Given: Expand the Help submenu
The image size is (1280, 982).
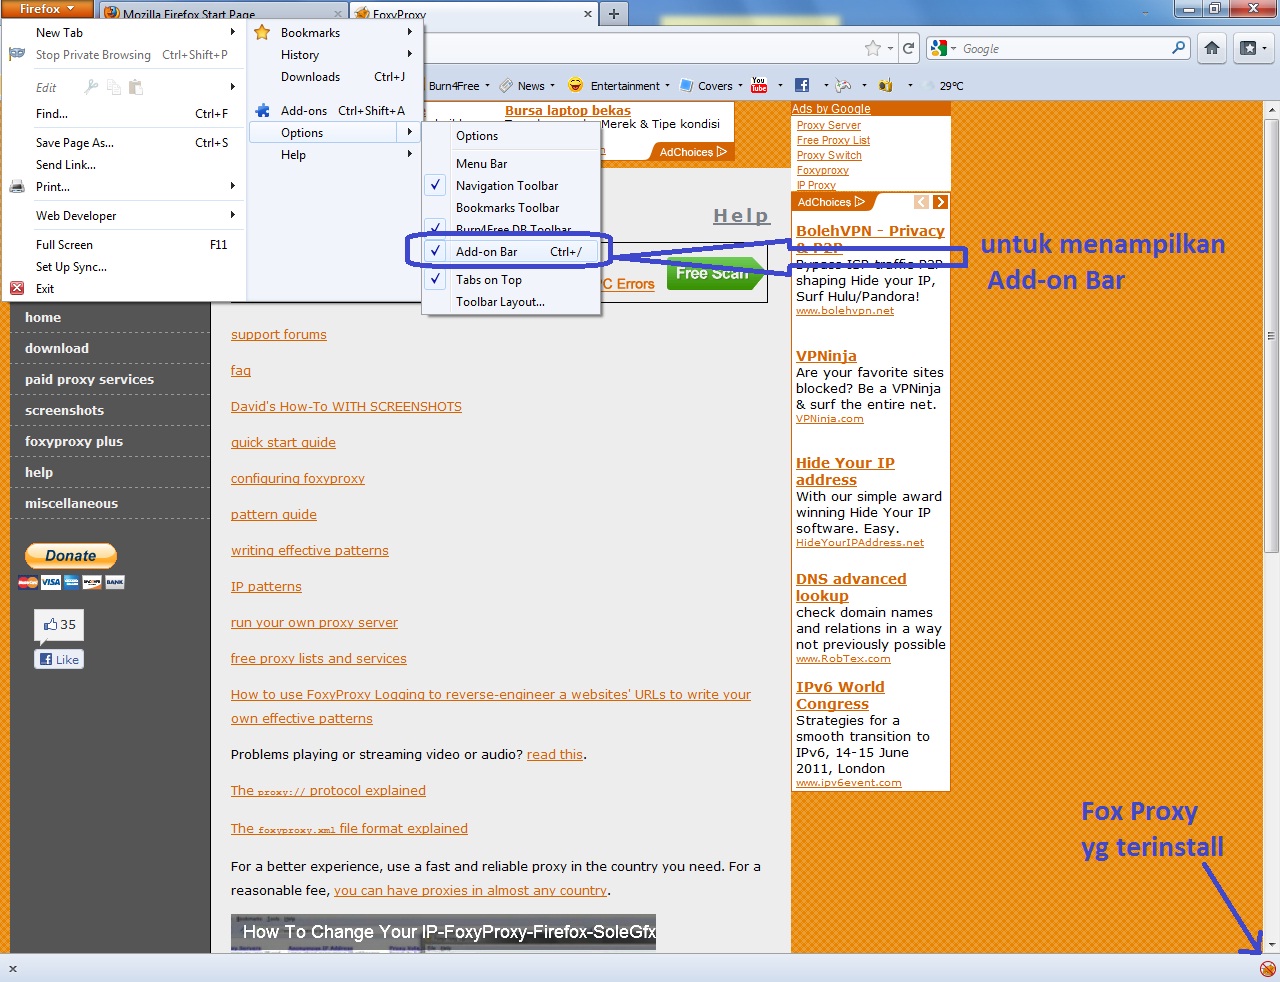Looking at the screenshot, I should pos(409,155).
